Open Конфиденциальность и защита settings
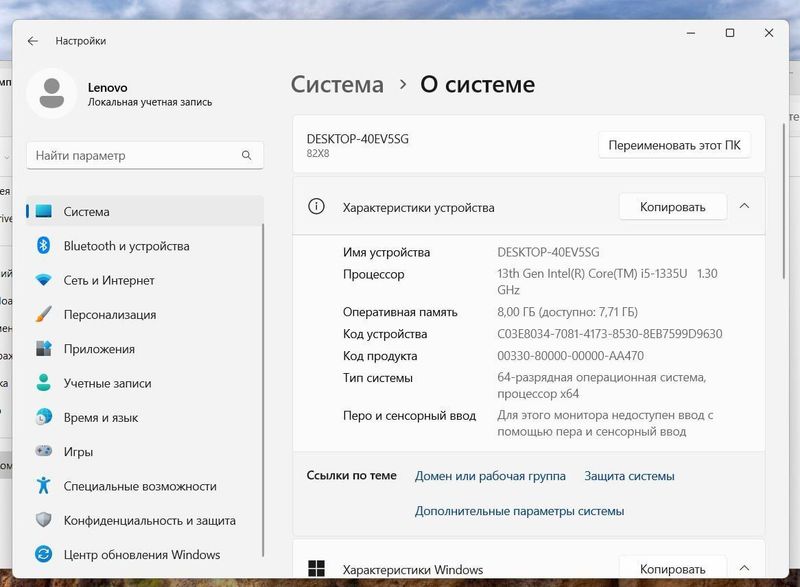 point(145,520)
